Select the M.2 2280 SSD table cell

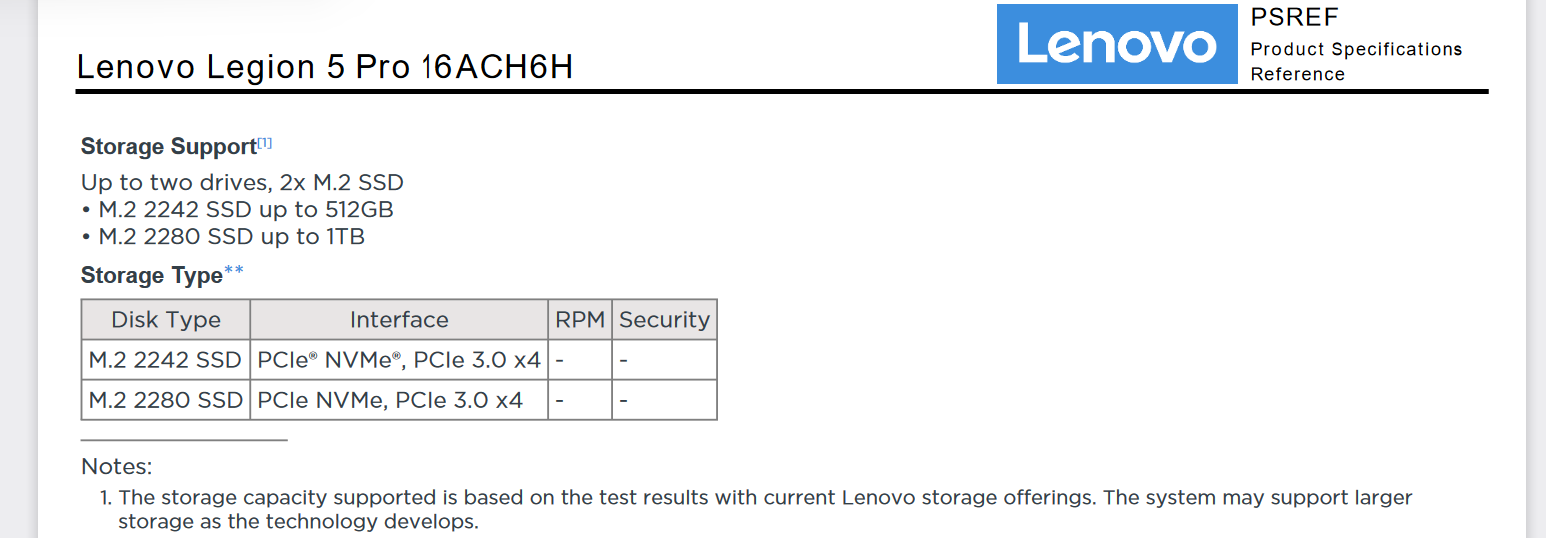click(166, 400)
